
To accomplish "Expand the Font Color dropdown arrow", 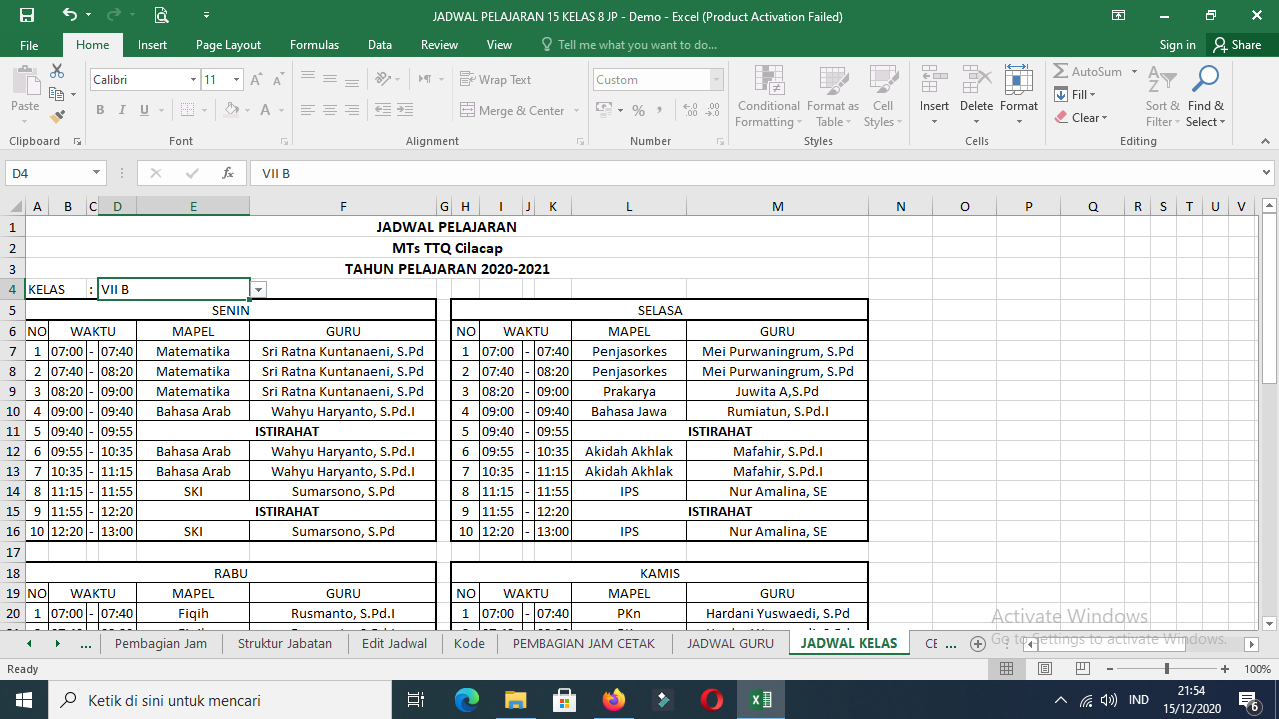I will tap(281, 110).
